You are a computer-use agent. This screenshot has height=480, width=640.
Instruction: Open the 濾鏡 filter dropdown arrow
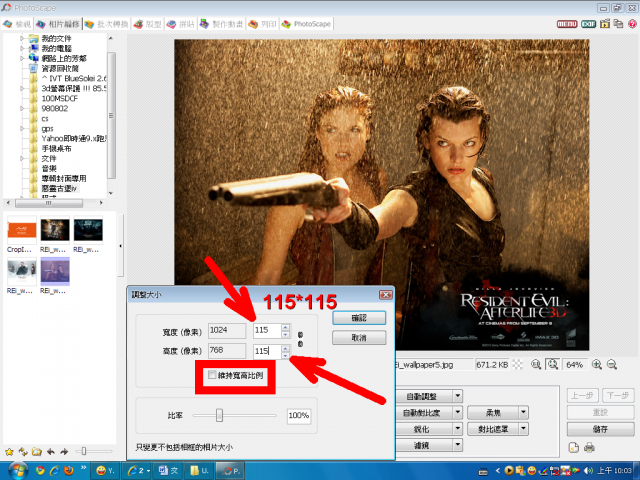458,445
